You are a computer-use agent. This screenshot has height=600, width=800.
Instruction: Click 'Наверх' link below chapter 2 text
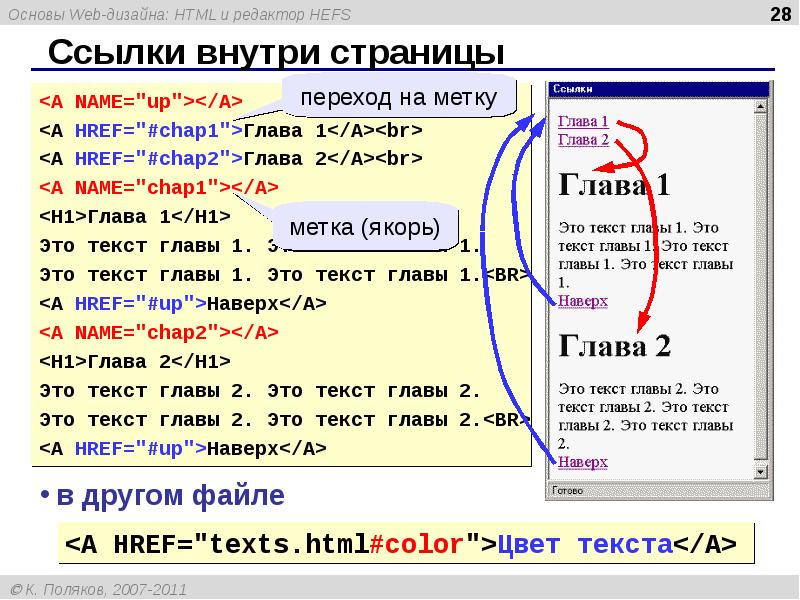click(582, 462)
